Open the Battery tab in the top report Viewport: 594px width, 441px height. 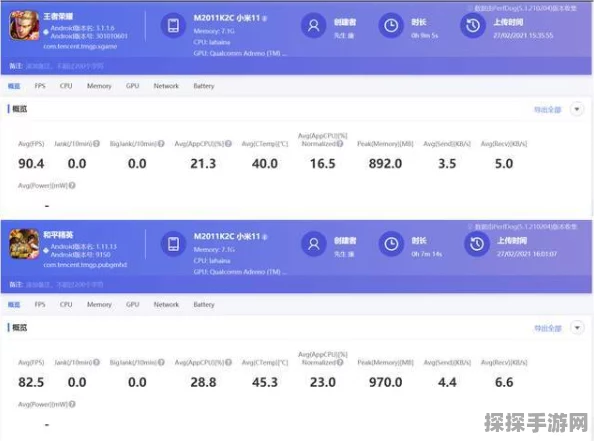pyautogui.click(x=204, y=86)
